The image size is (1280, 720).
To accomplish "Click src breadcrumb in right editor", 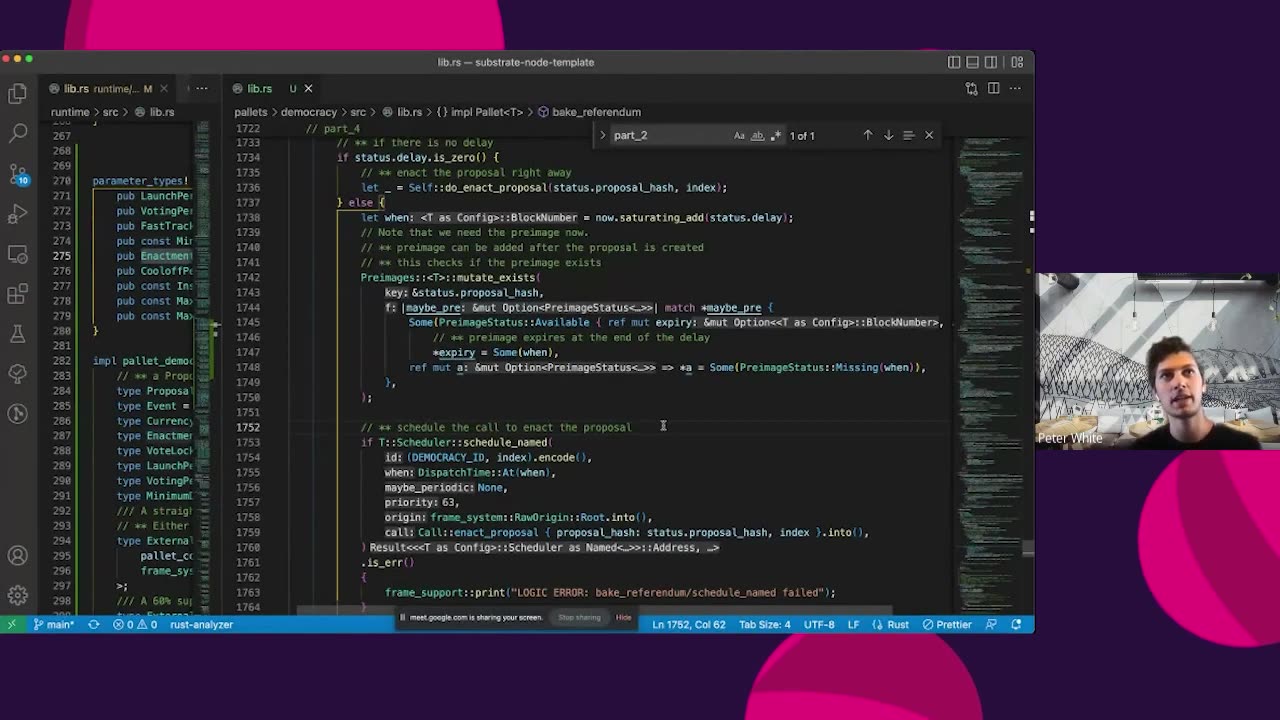I will 358,112.
